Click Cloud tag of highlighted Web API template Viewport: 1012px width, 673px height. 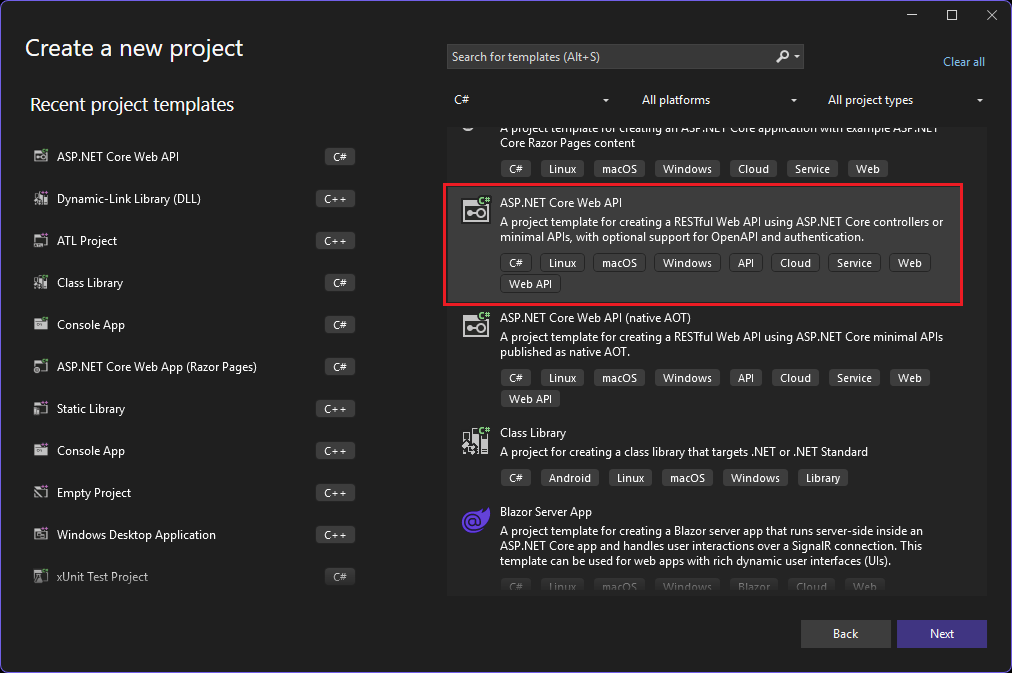(x=795, y=263)
